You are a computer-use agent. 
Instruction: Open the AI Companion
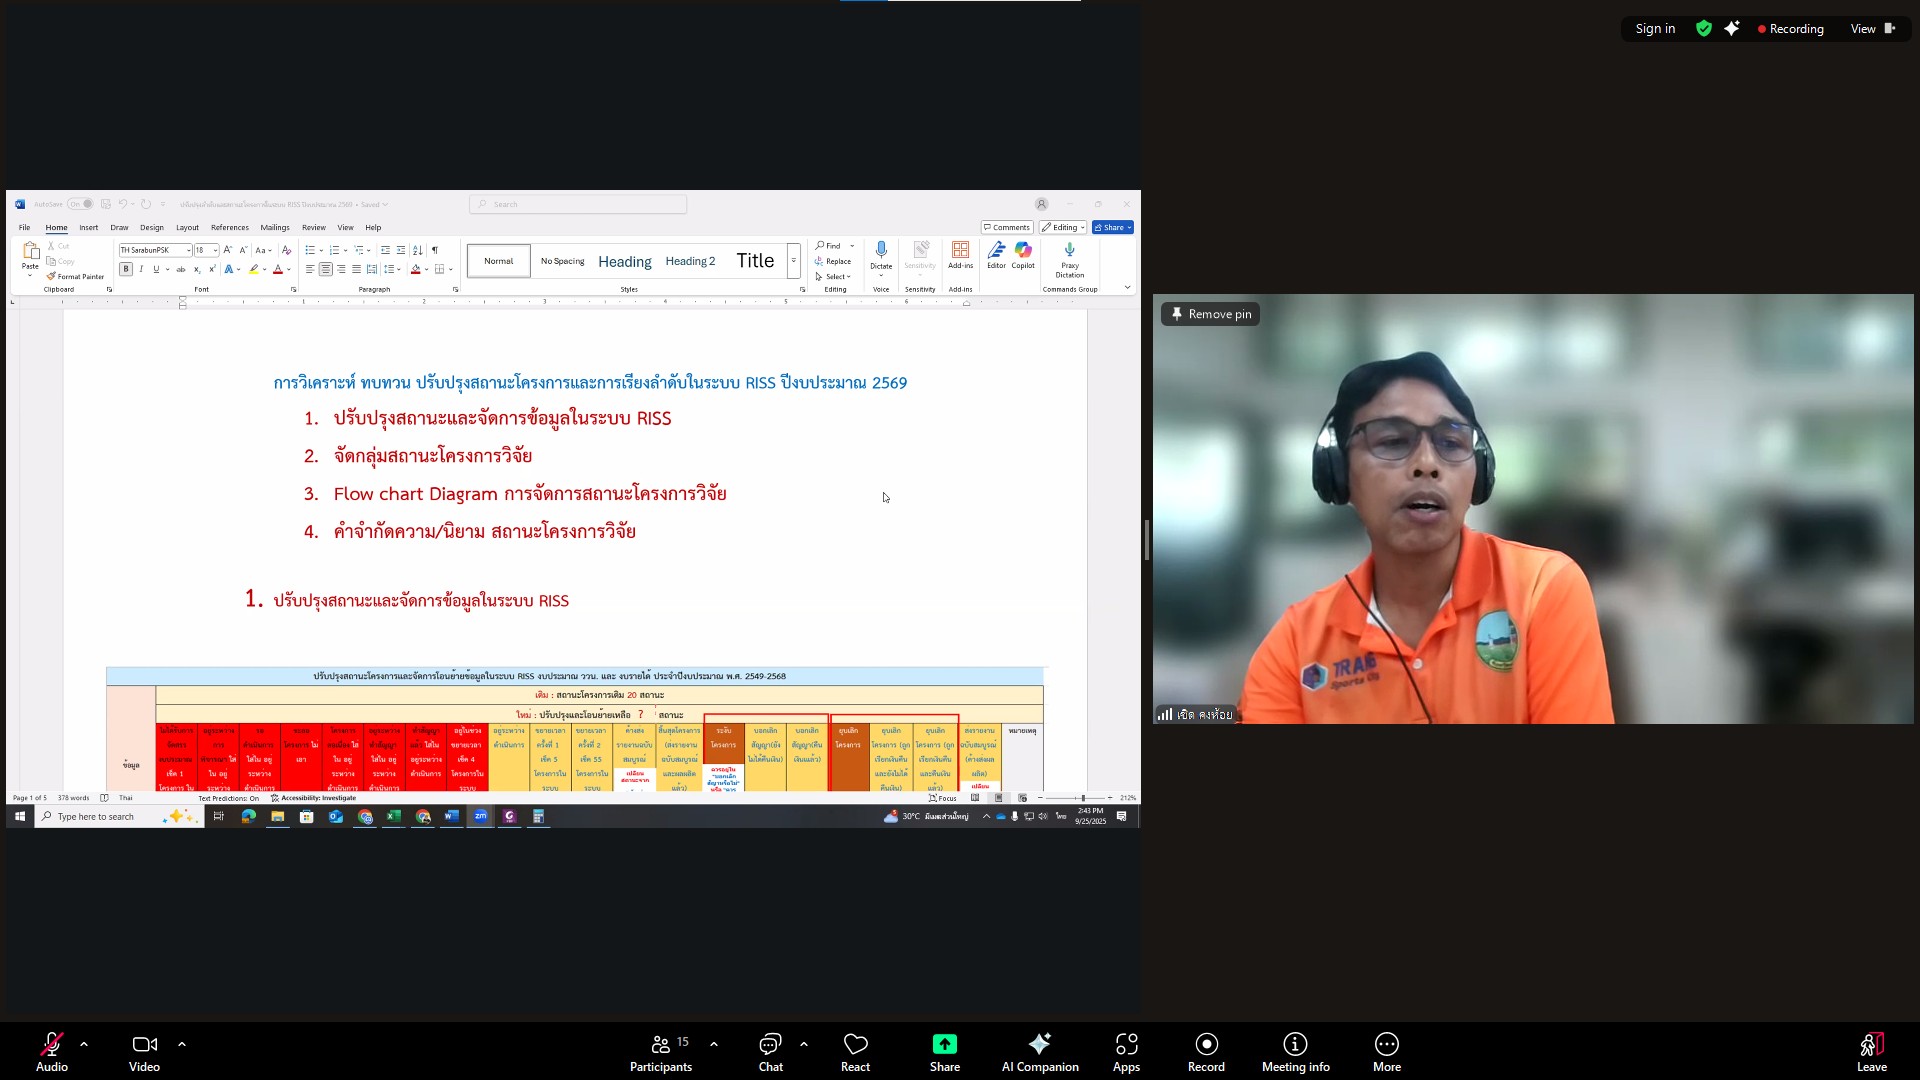1040,1052
